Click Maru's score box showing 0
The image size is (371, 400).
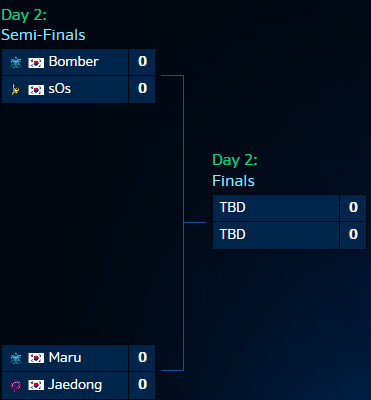(142, 358)
